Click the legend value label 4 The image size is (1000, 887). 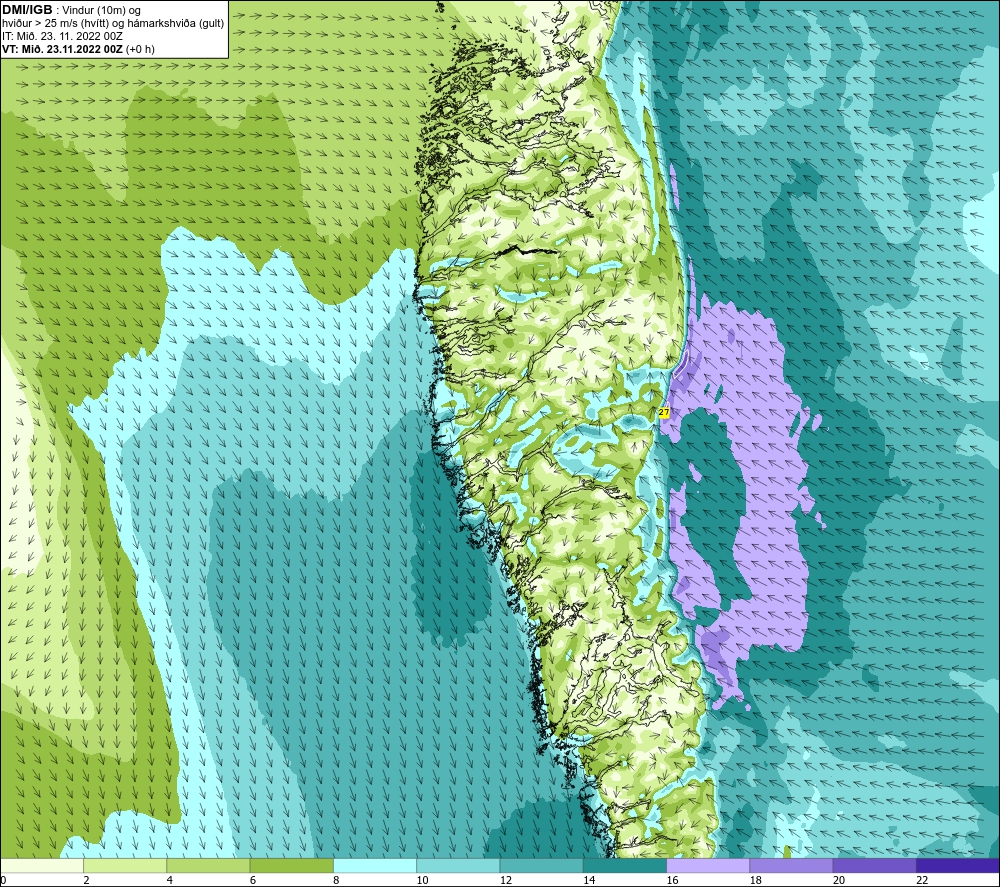[170, 880]
